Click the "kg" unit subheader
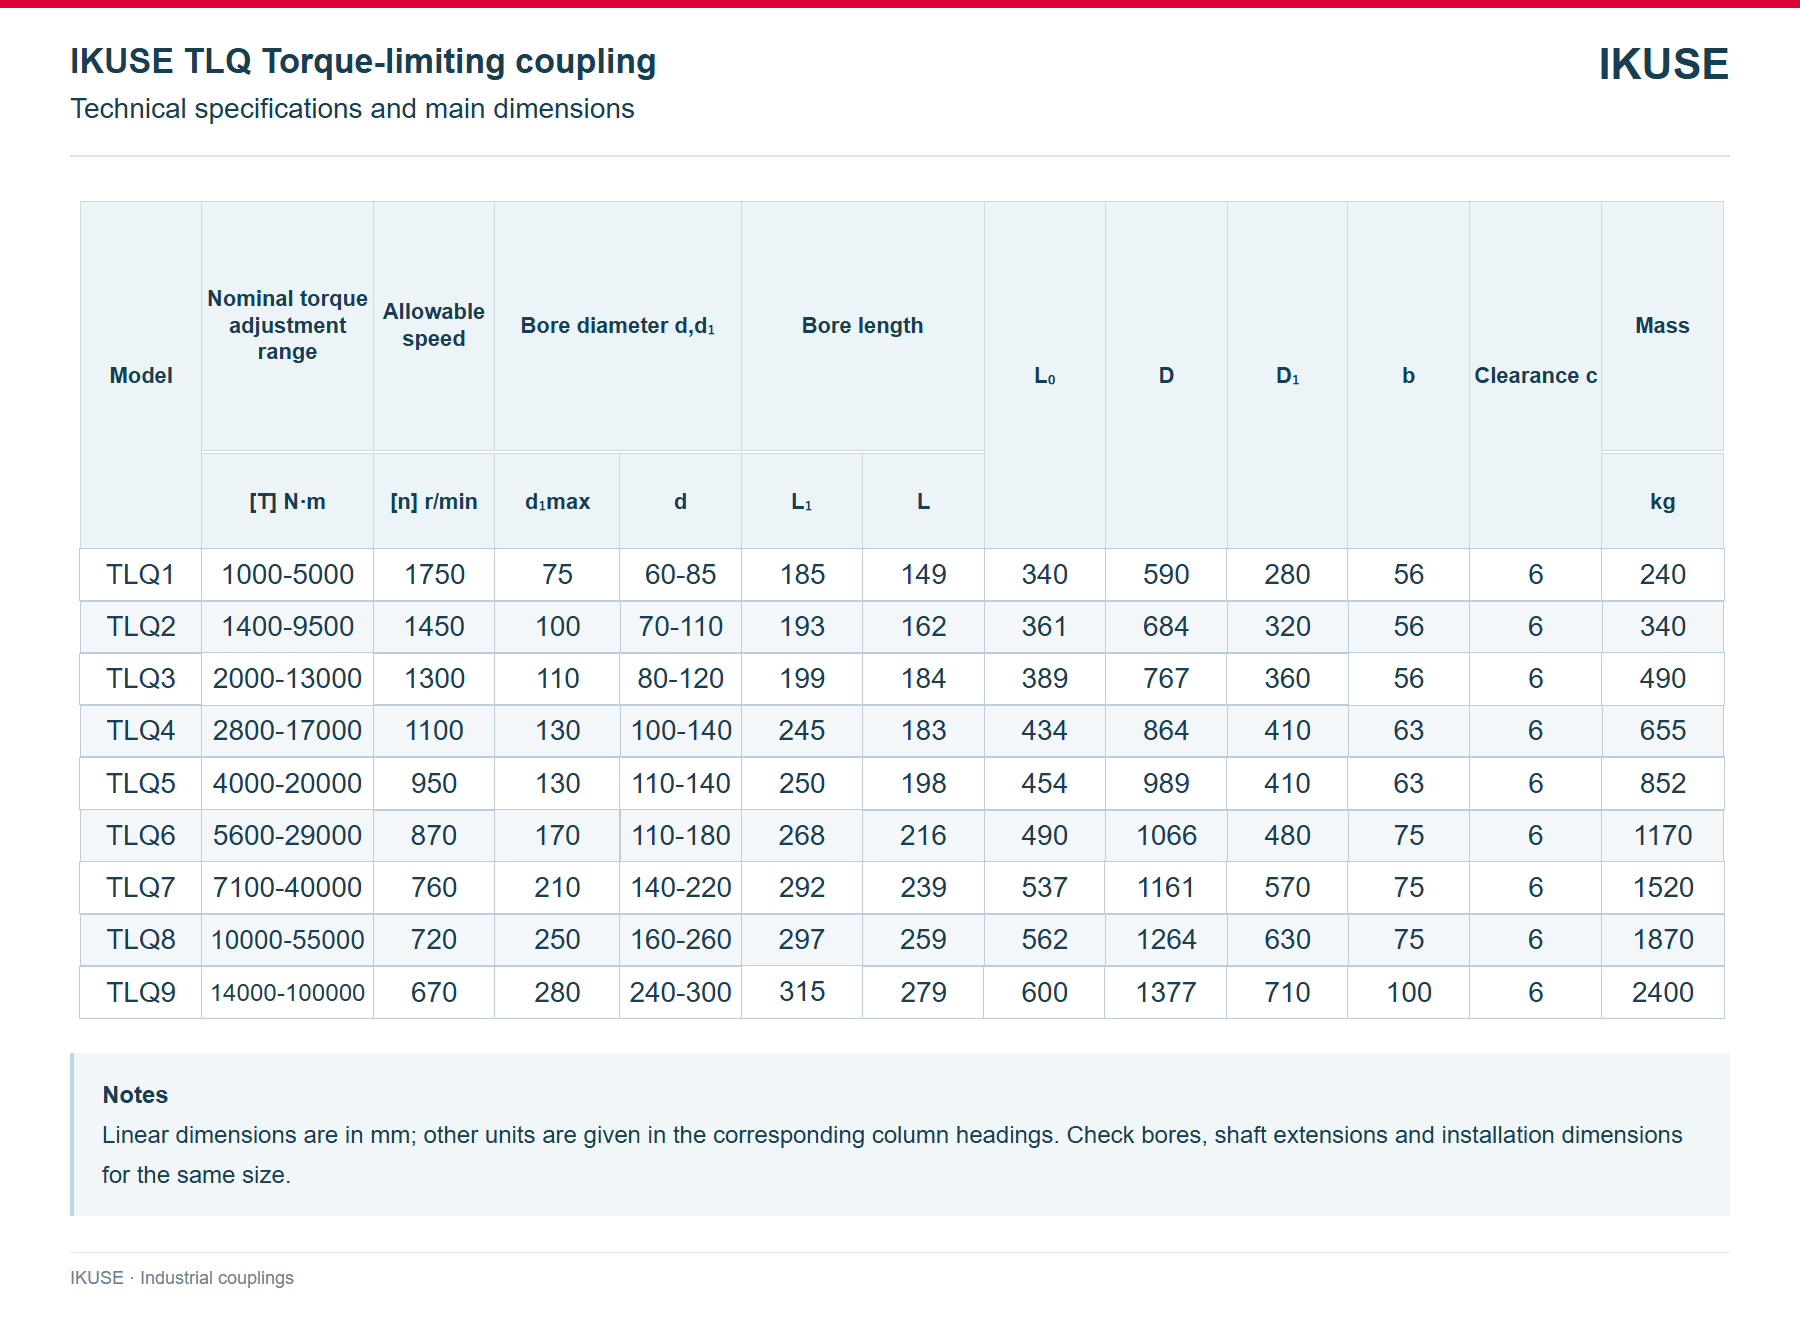The height and width of the screenshot is (1322, 1800). pyautogui.click(x=1662, y=502)
